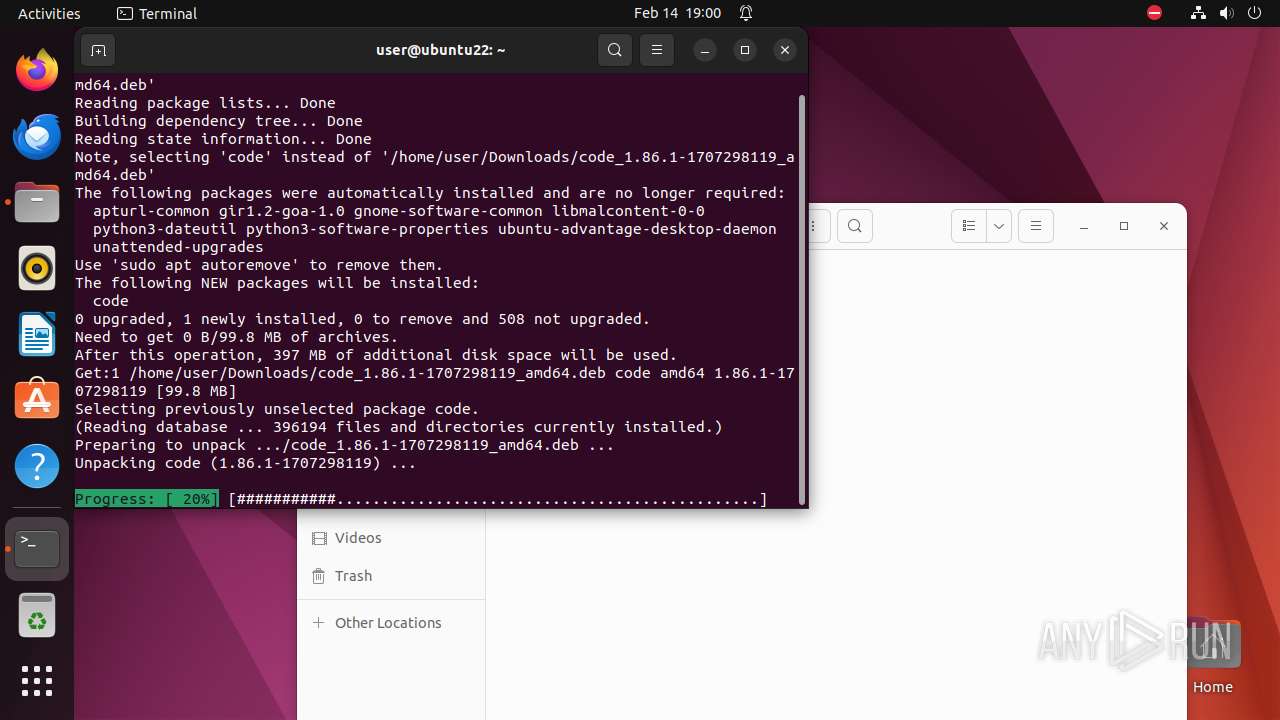1280x720 pixels.
Task: Open Rhythmbox music player in the dock
Action: [37, 268]
